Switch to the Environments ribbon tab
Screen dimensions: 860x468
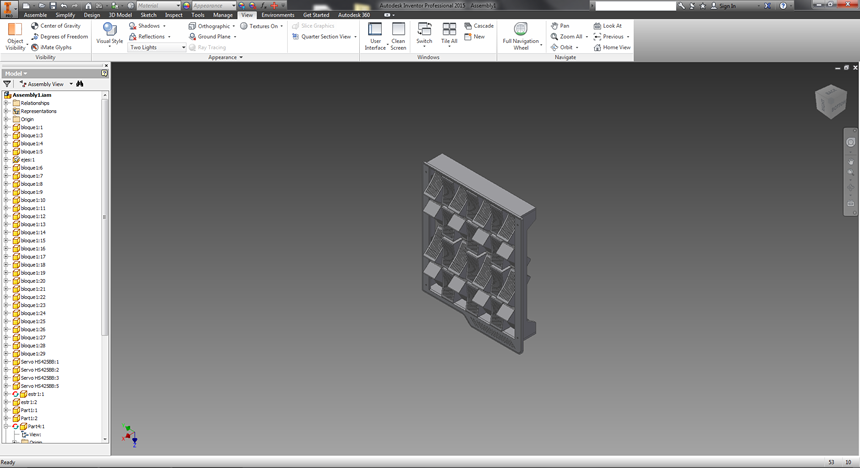[x=278, y=15]
